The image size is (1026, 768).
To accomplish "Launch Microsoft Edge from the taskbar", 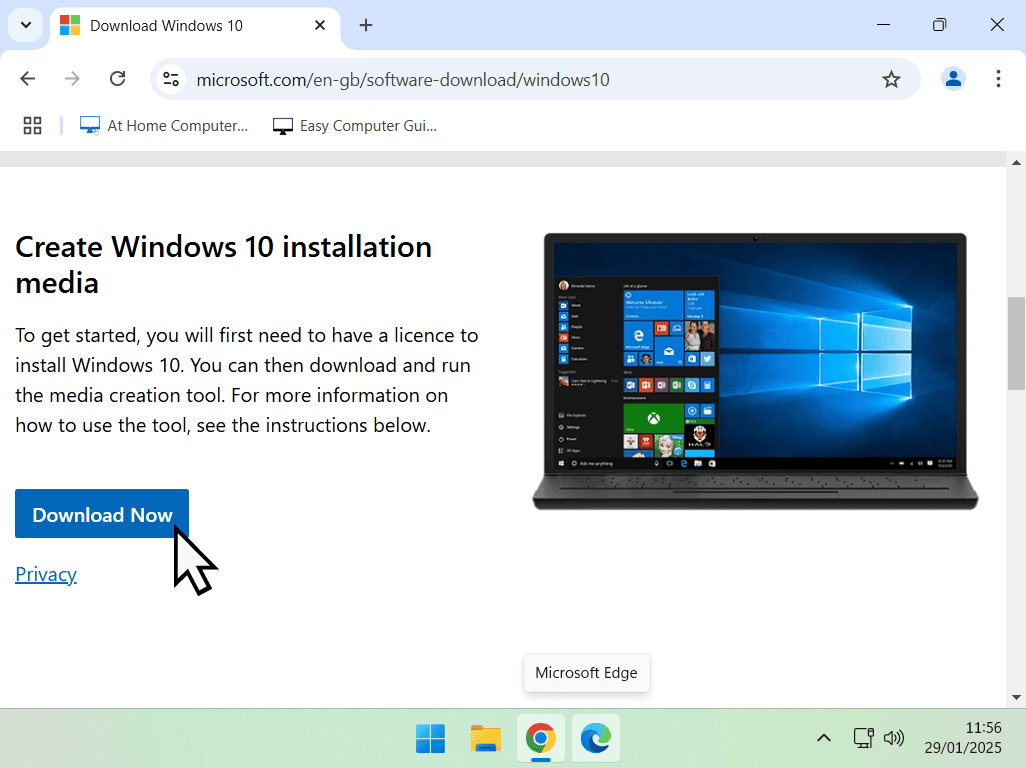I will click(x=595, y=738).
